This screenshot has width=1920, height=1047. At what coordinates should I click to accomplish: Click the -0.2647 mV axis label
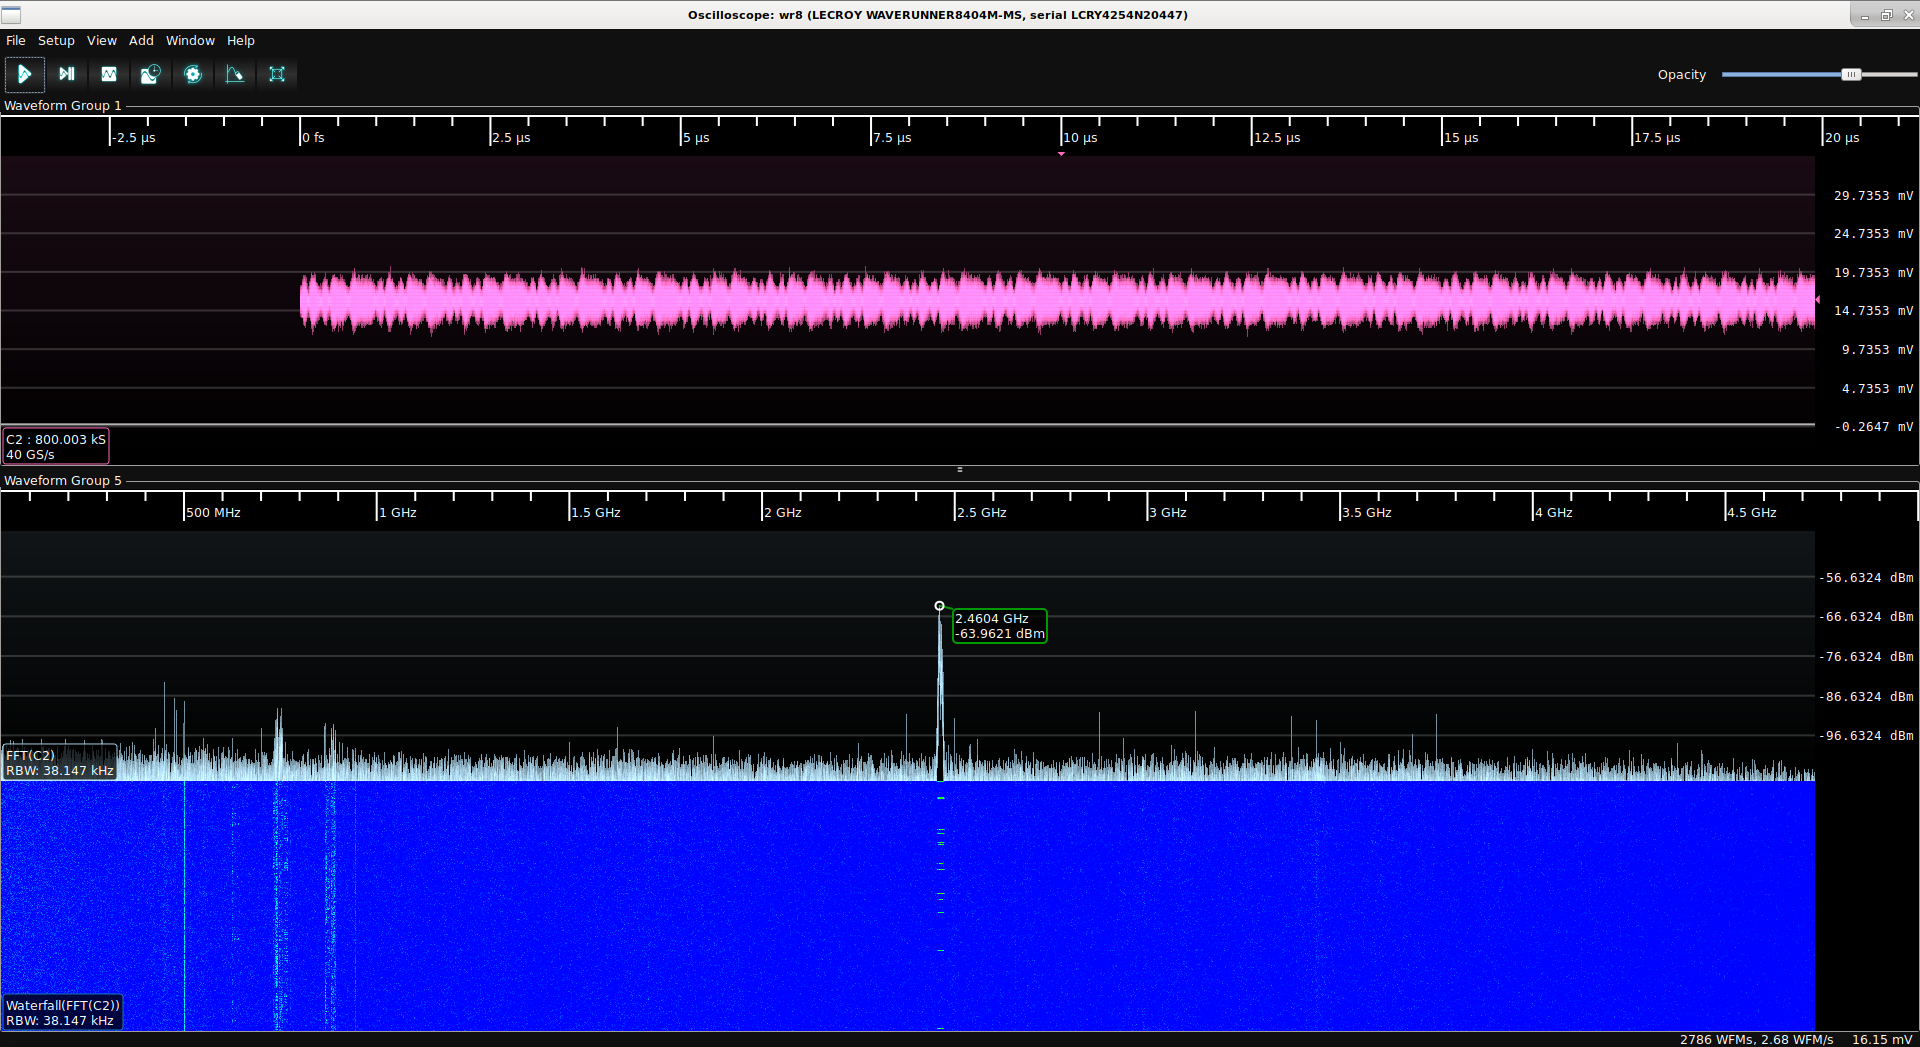click(x=1874, y=427)
